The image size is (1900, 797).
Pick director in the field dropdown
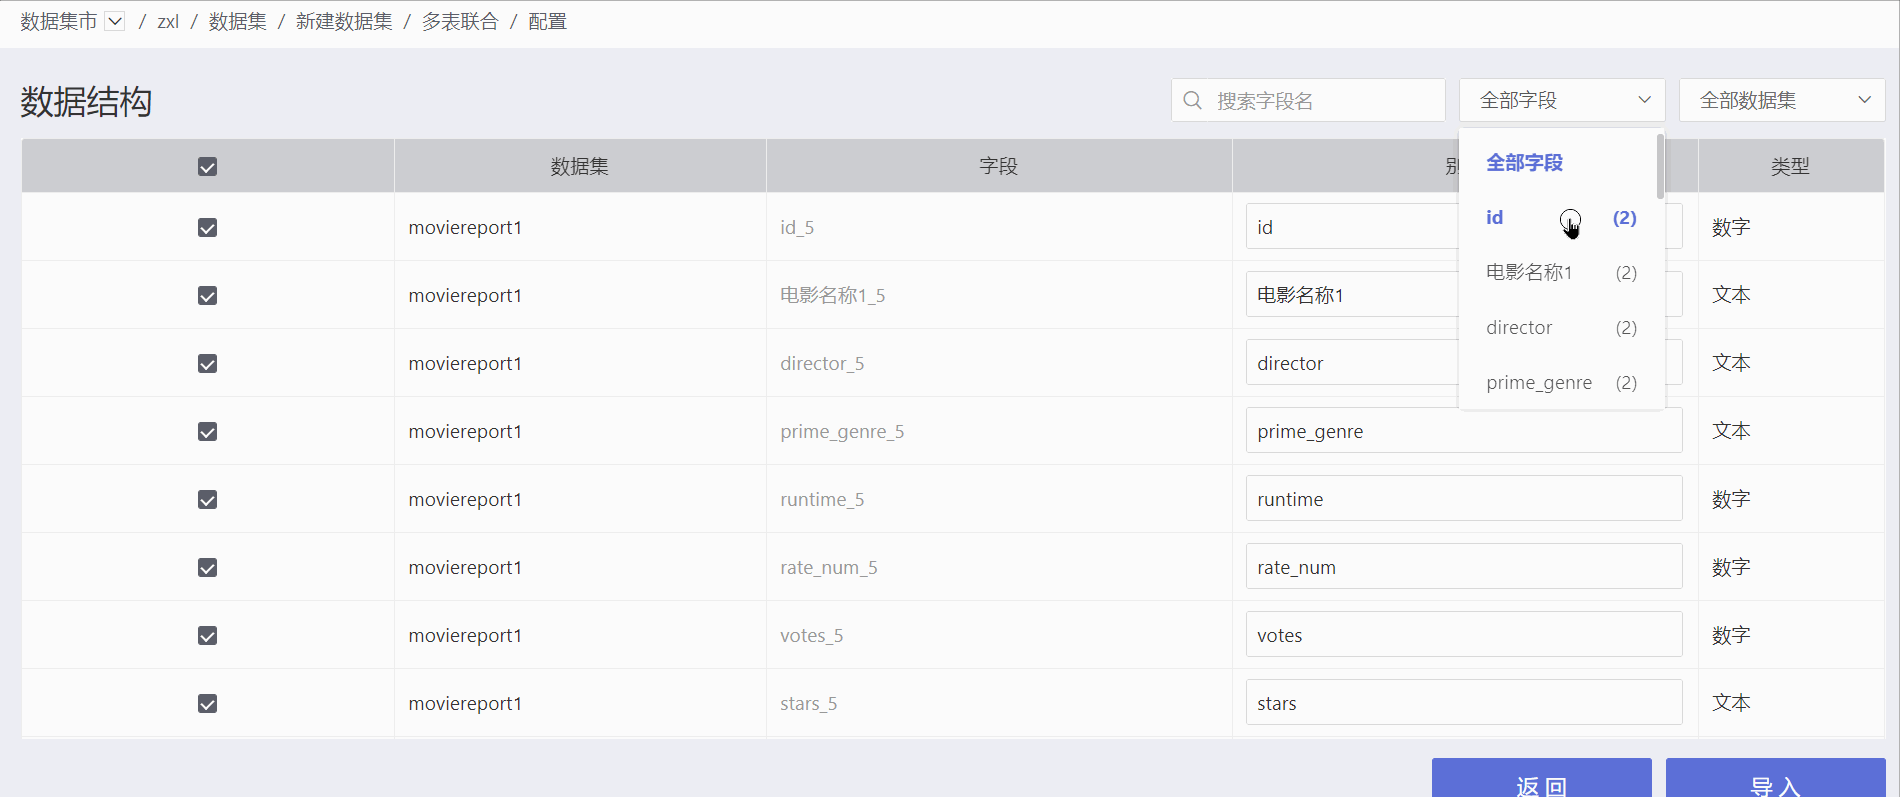click(1519, 328)
